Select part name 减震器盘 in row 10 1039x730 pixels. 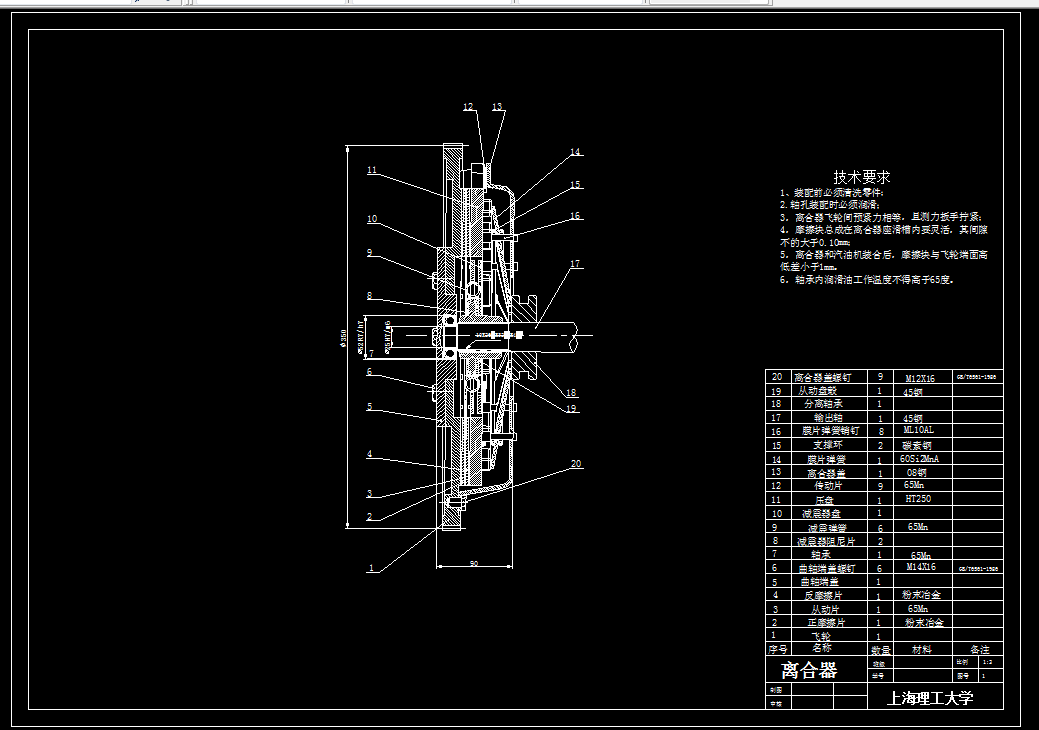pyautogui.click(x=821, y=513)
